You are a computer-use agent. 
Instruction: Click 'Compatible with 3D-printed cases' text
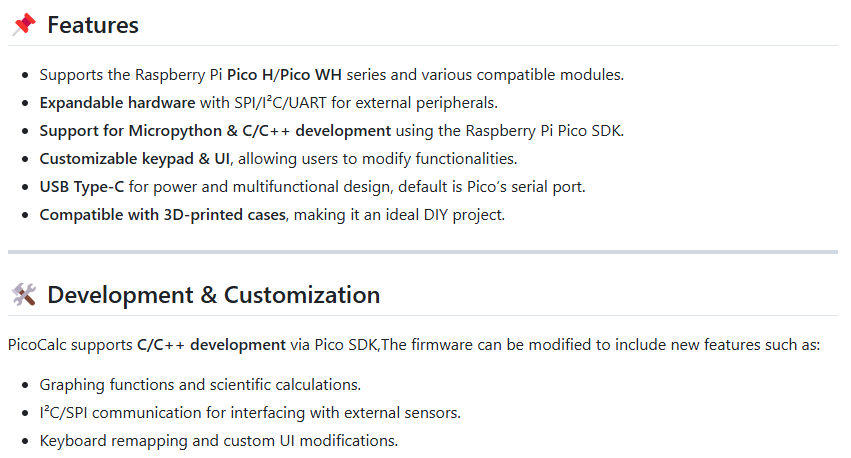coord(162,215)
